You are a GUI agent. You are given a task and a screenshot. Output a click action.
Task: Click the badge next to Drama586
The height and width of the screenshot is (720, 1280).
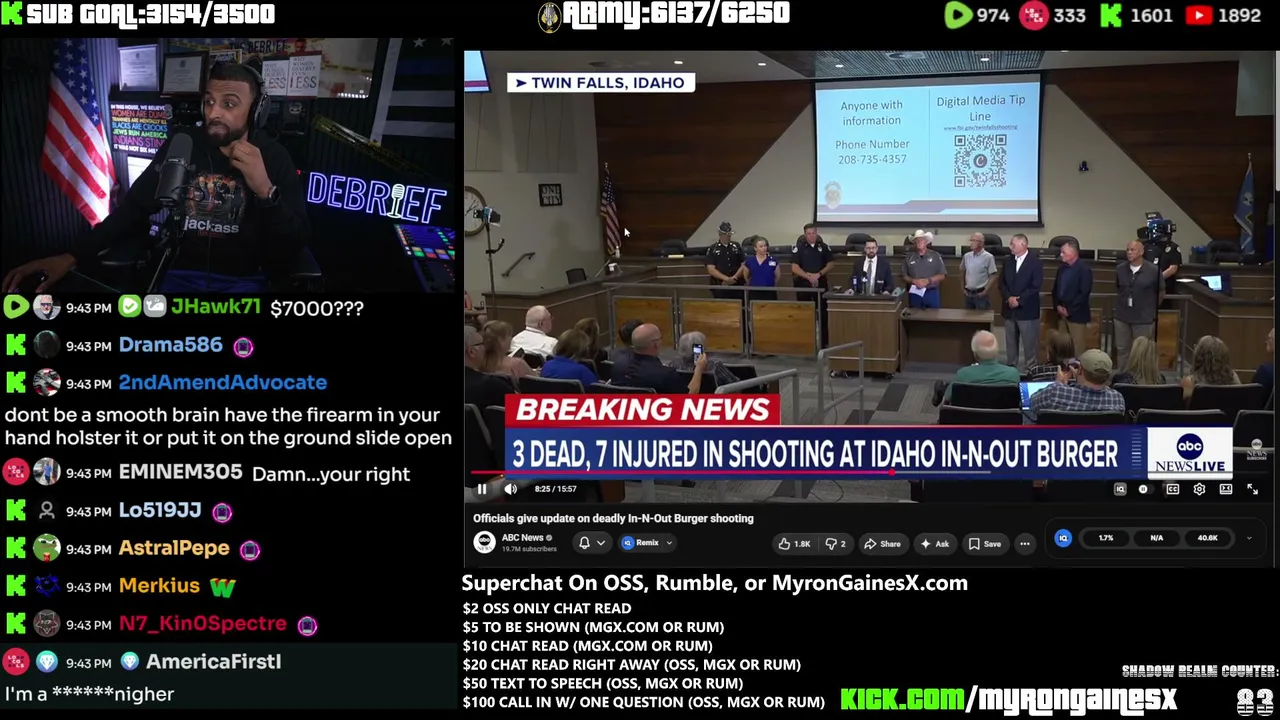pyautogui.click(x=243, y=346)
